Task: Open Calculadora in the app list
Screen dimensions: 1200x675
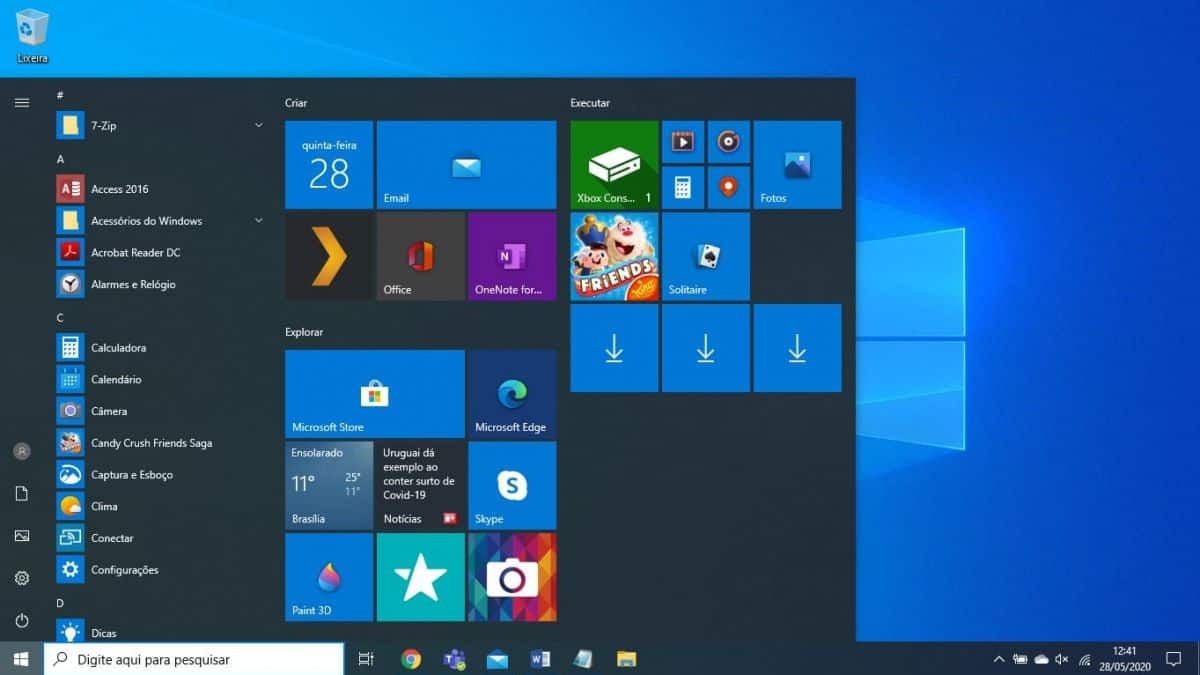Action: tap(161, 347)
